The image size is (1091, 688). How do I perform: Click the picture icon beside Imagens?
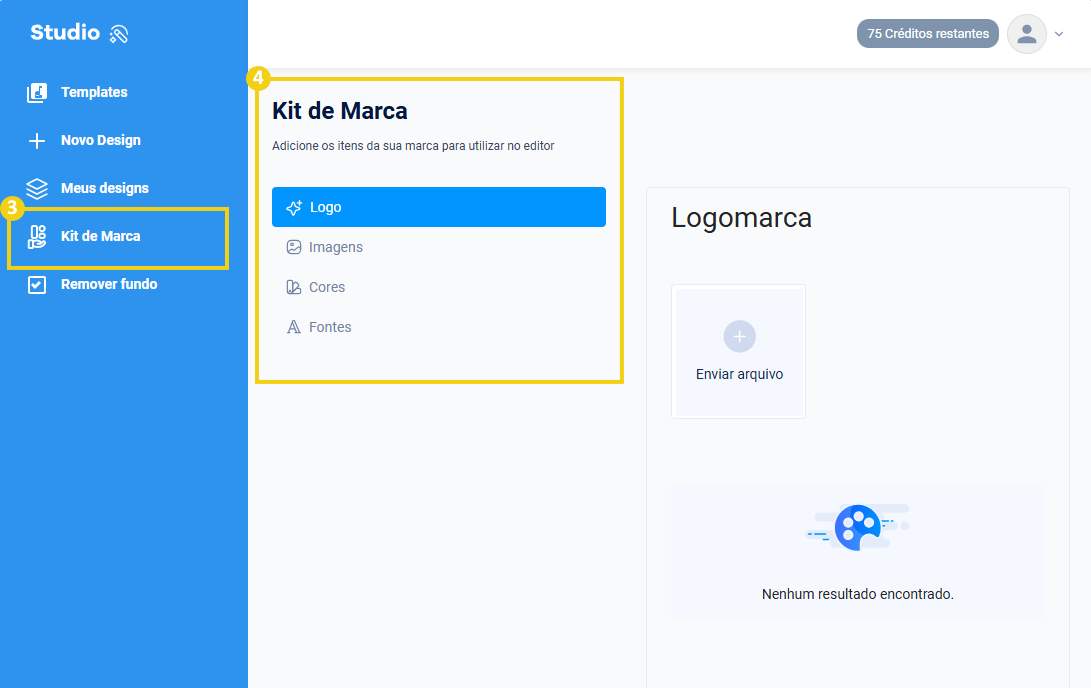pos(294,247)
